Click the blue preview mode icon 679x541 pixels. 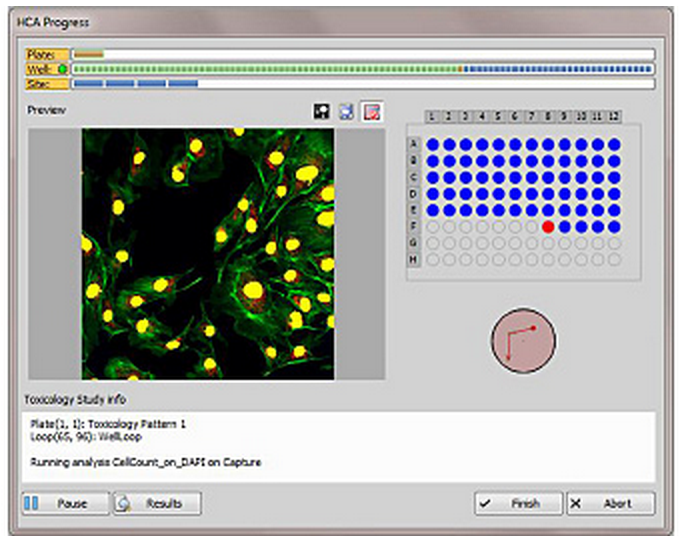[x=346, y=112]
